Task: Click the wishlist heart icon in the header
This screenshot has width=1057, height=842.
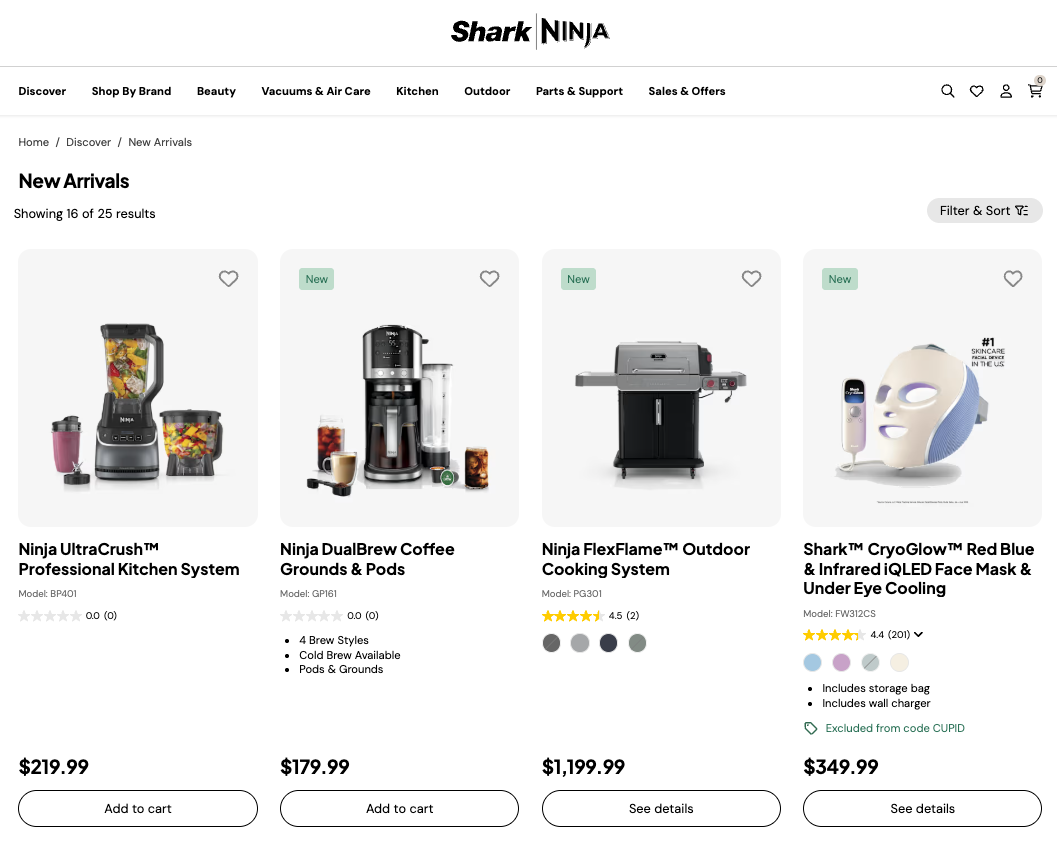Action: coord(976,91)
